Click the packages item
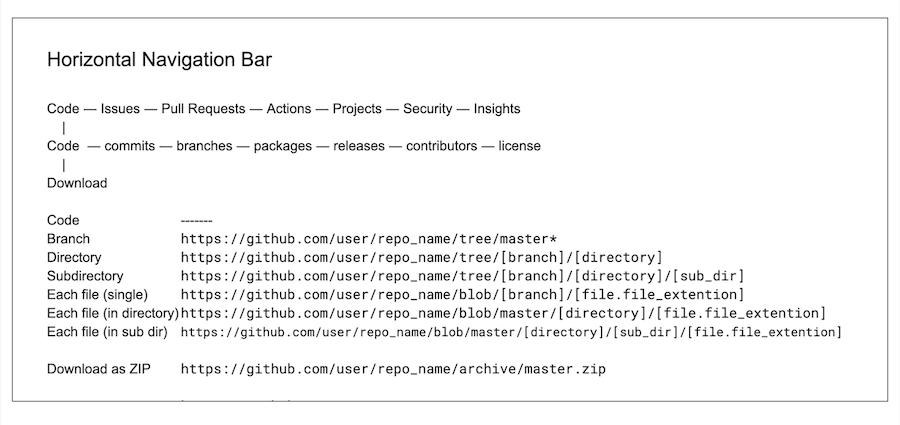 pos(283,146)
